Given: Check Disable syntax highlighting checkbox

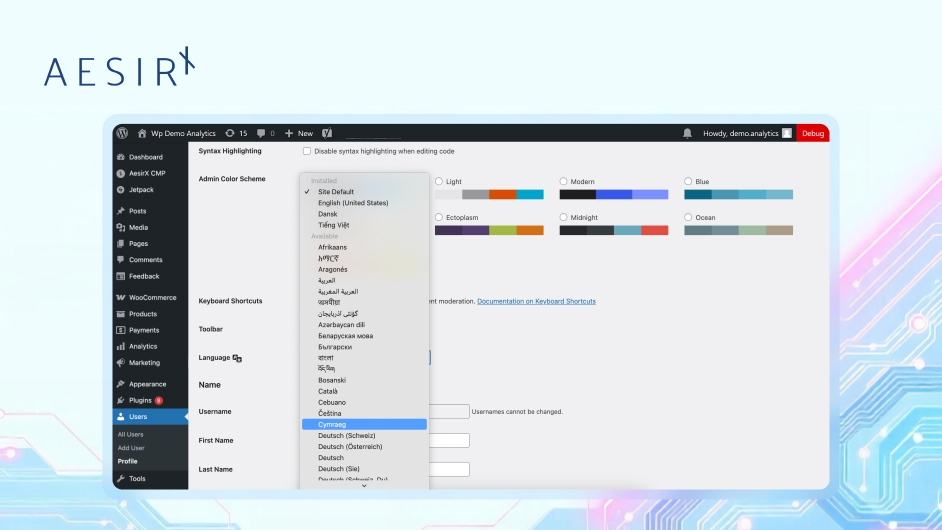Looking at the screenshot, I should (x=307, y=151).
